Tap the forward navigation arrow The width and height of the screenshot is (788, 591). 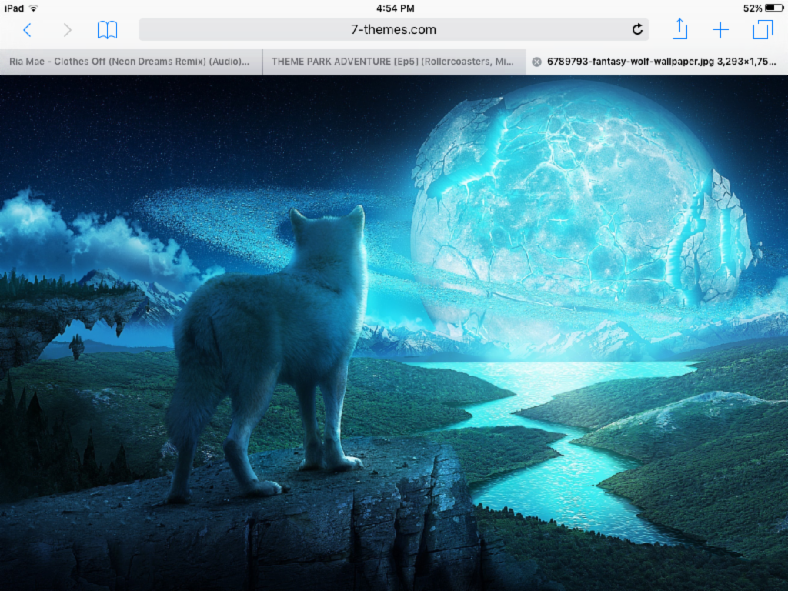pyautogui.click(x=67, y=30)
